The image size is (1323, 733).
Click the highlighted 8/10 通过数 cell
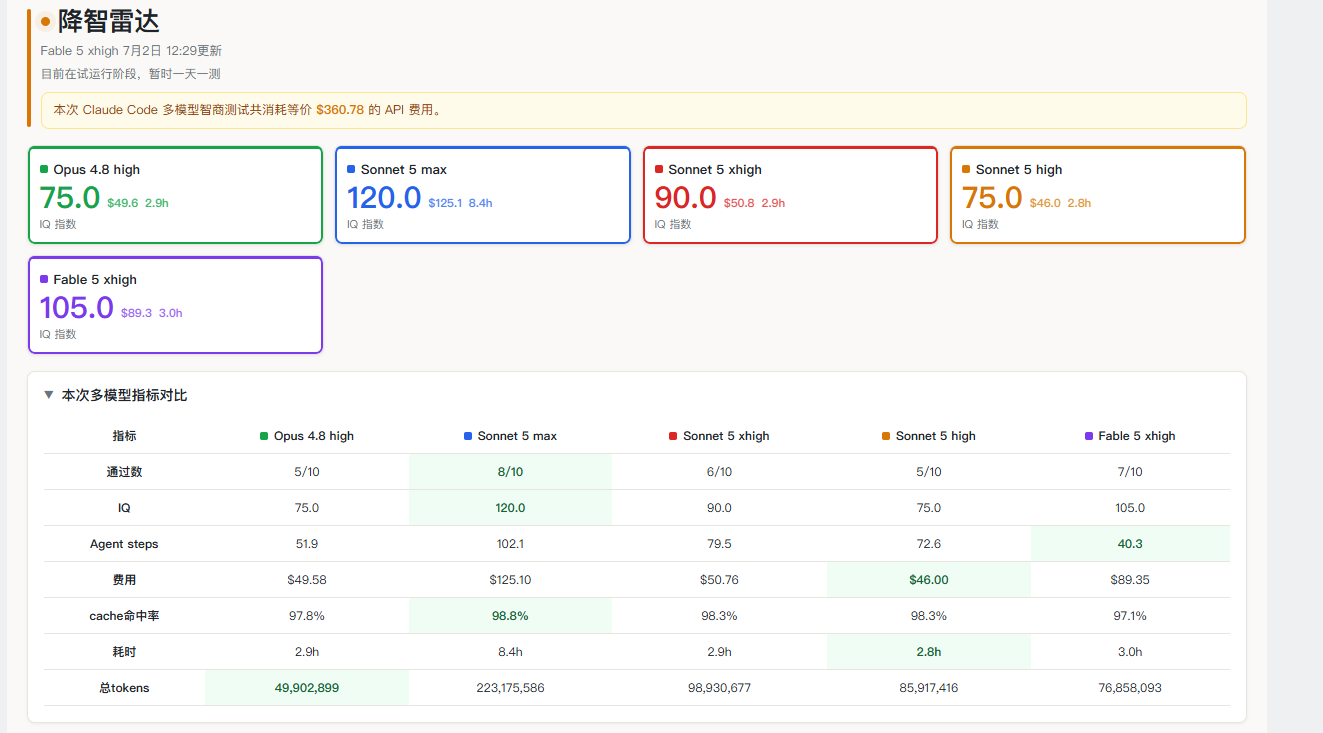(510, 472)
